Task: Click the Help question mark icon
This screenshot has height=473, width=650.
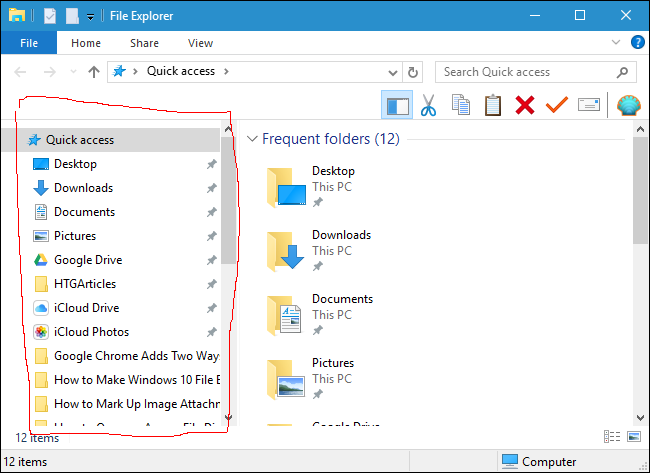Action: [x=638, y=42]
